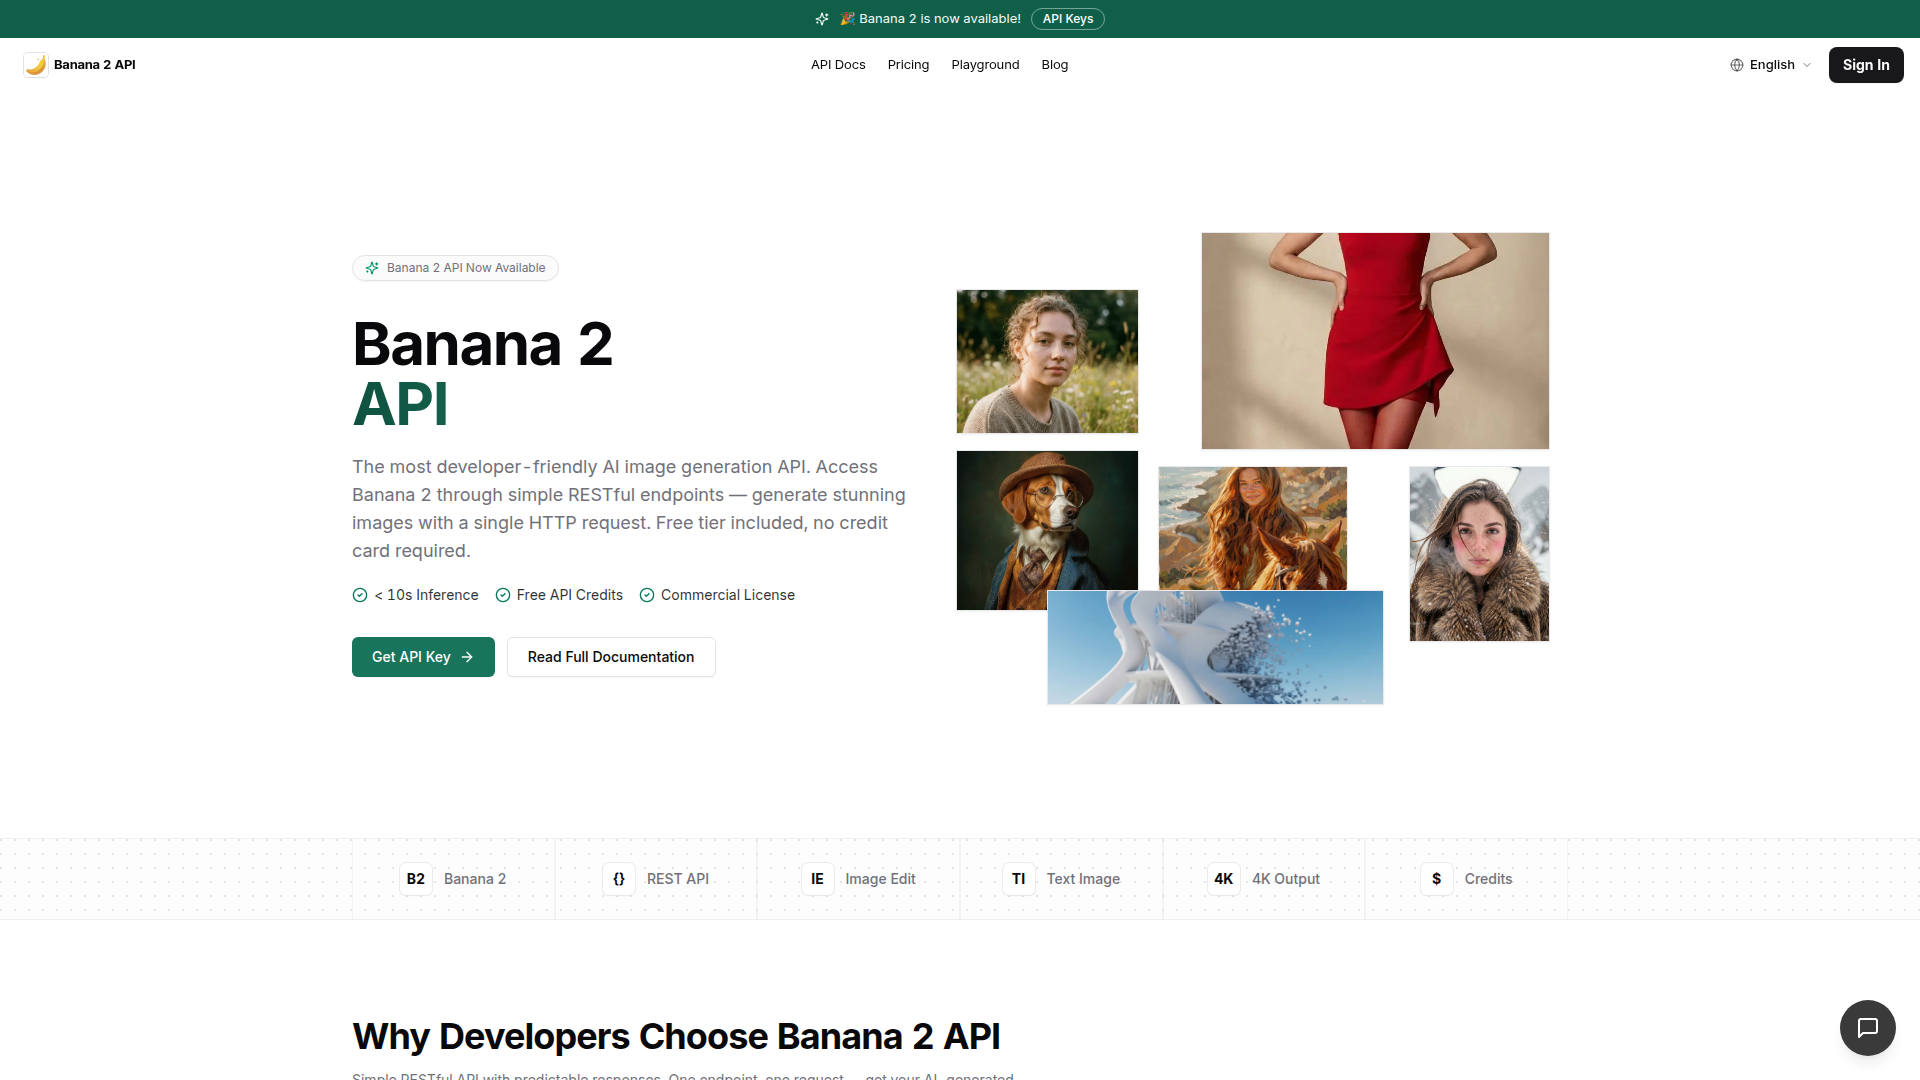Click the Get API Key button
This screenshot has width=1920, height=1080.
tap(423, 657)
